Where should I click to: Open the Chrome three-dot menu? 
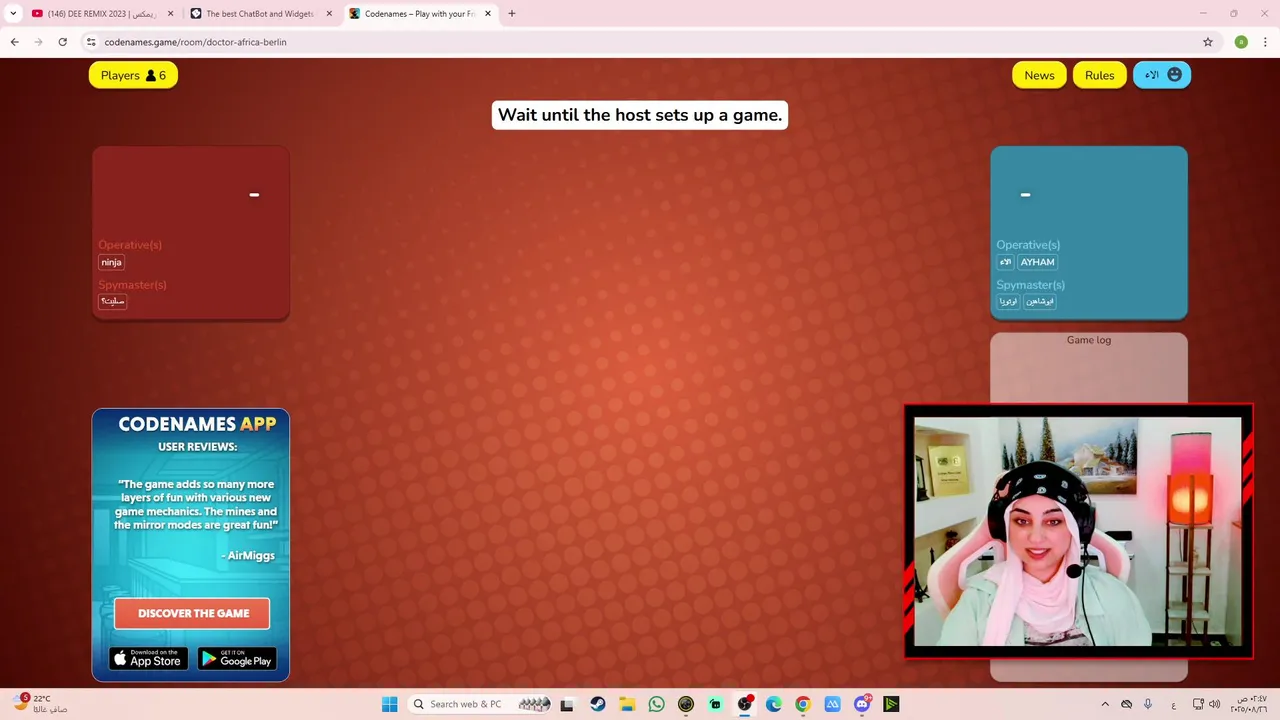[x=1264, y=42]
